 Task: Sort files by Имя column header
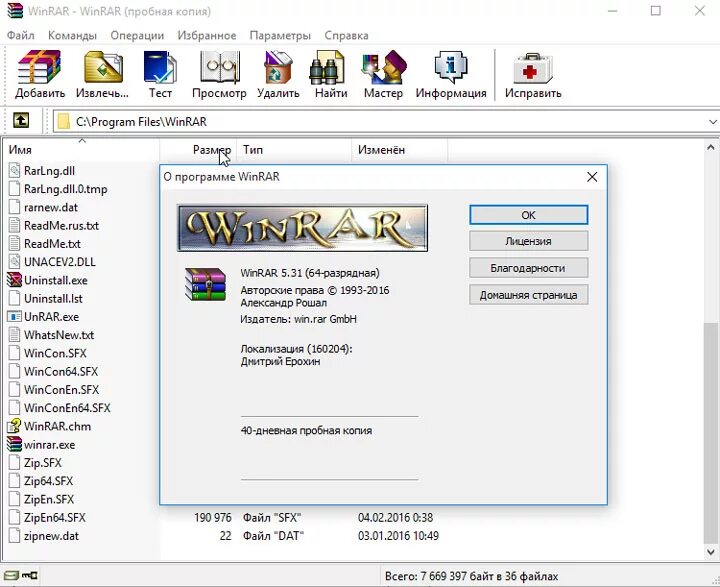coord(82,150)
